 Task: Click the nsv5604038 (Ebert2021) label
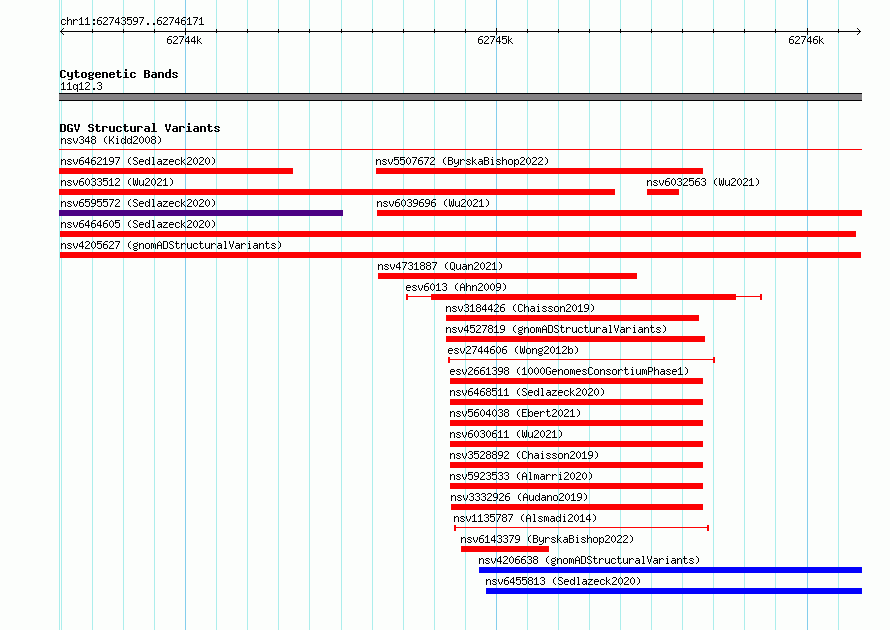pos(515,413)
